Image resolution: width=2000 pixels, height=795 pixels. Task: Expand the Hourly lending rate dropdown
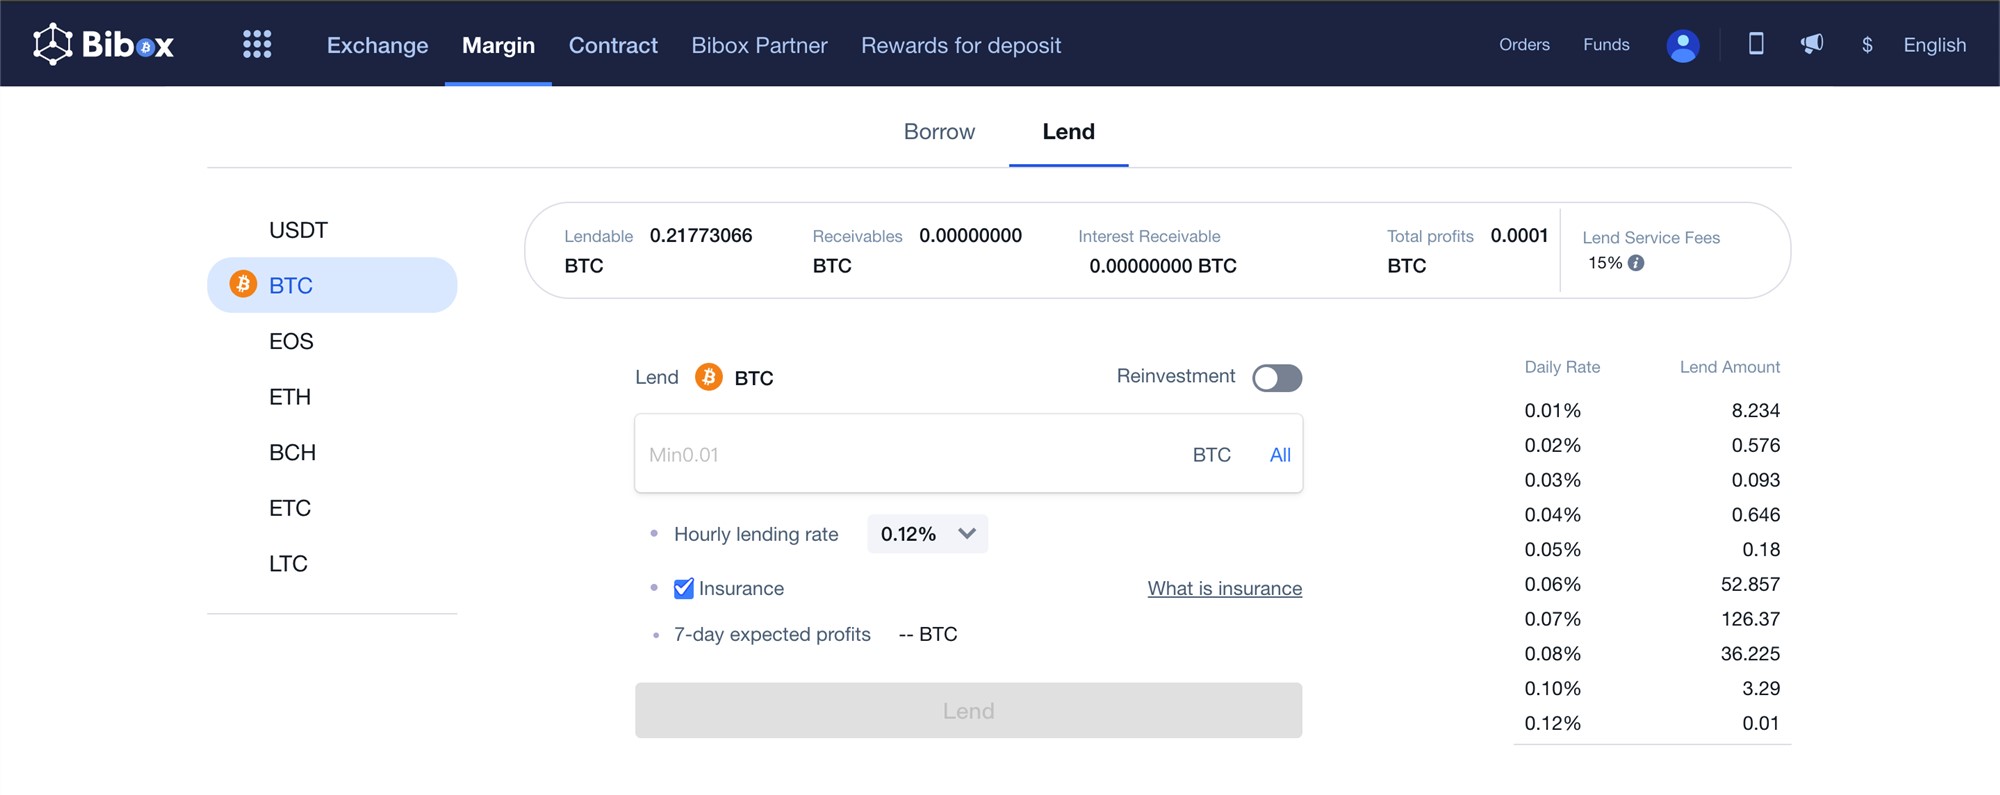[x=927, y=534]
